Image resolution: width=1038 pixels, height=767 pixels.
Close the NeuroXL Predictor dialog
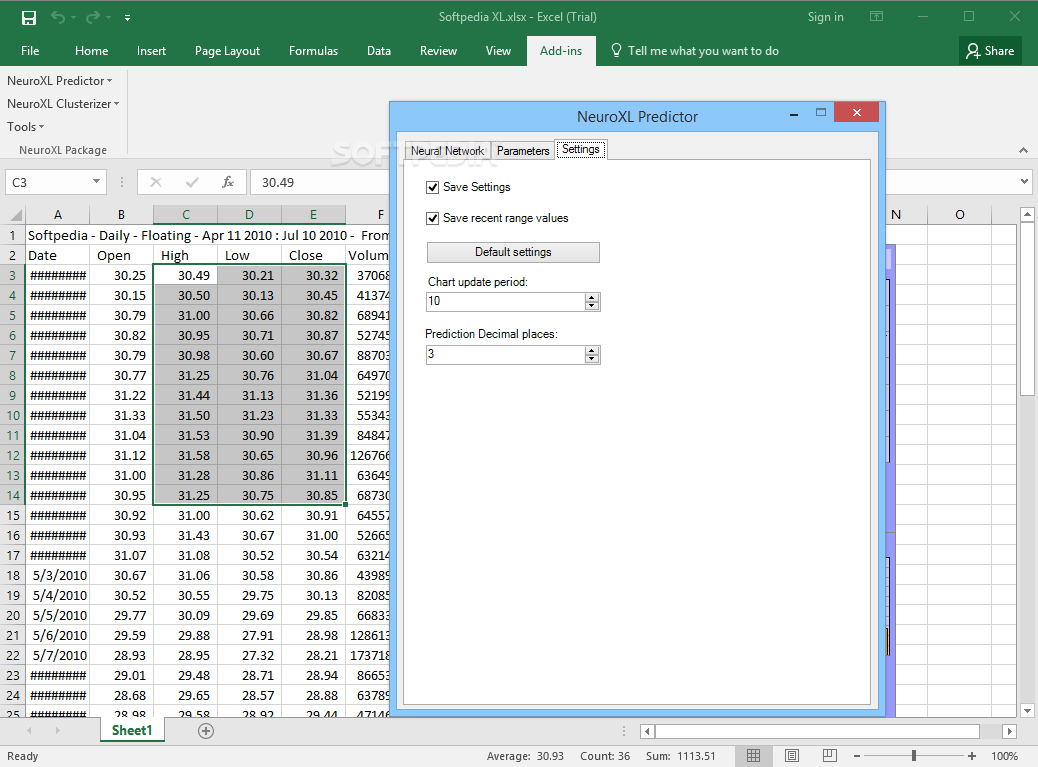[857, 113]
